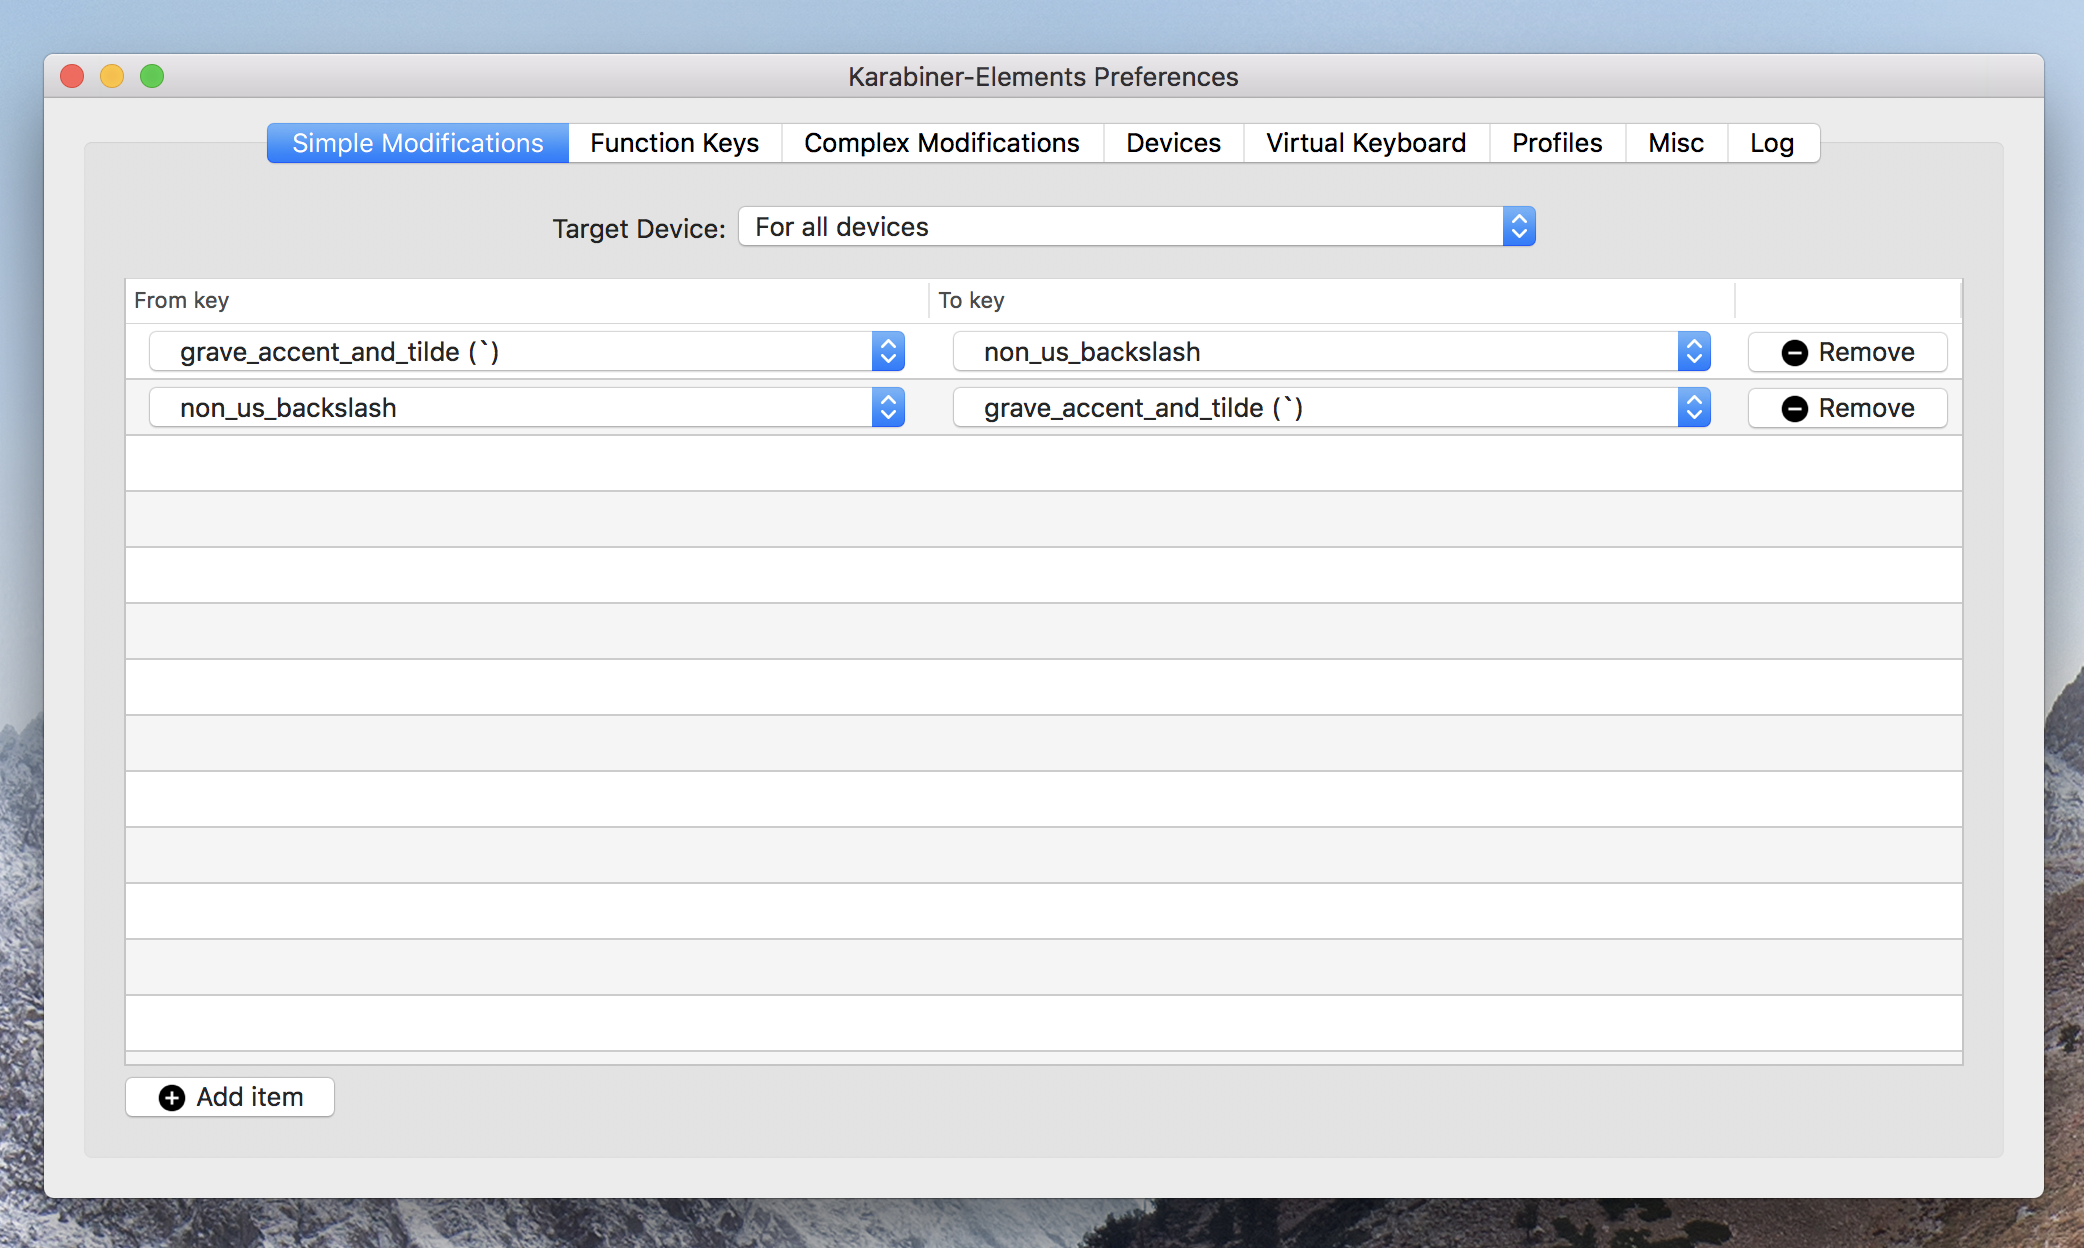Remove the grave_accent_and_tilde mapping

pyautogui.click(x=1845, y=352)
